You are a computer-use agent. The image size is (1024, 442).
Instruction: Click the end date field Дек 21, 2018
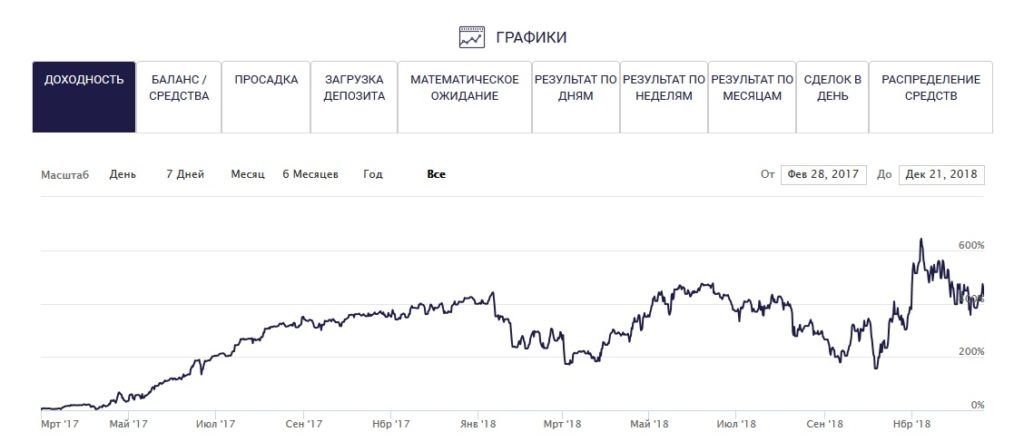pyautogui.click(x=942, y=174)
